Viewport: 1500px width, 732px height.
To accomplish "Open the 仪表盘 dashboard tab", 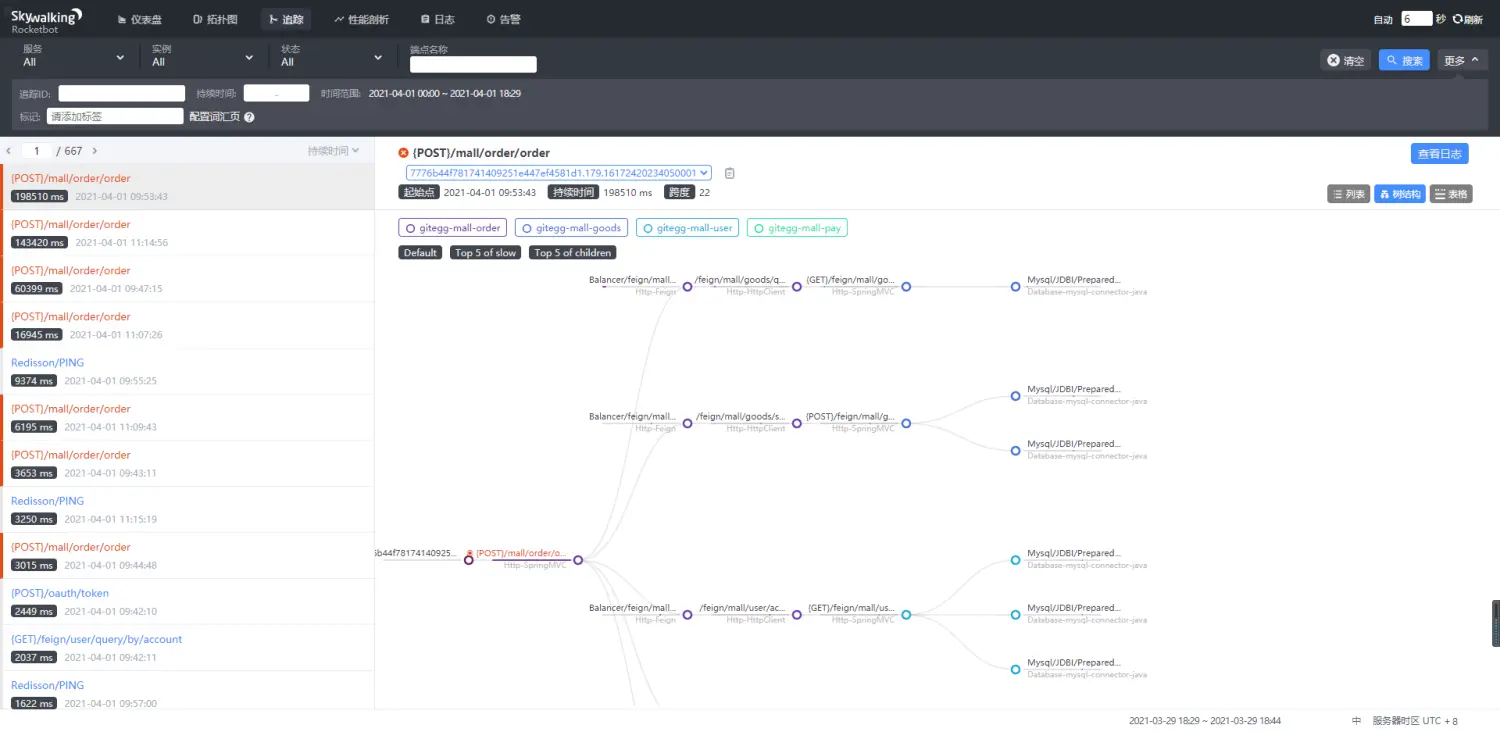I will point(141,19).
